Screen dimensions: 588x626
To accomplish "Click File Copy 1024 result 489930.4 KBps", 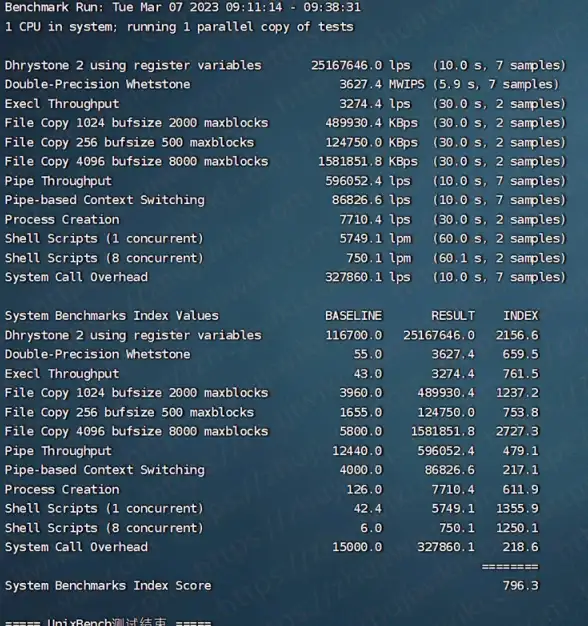I will point(371,123).
